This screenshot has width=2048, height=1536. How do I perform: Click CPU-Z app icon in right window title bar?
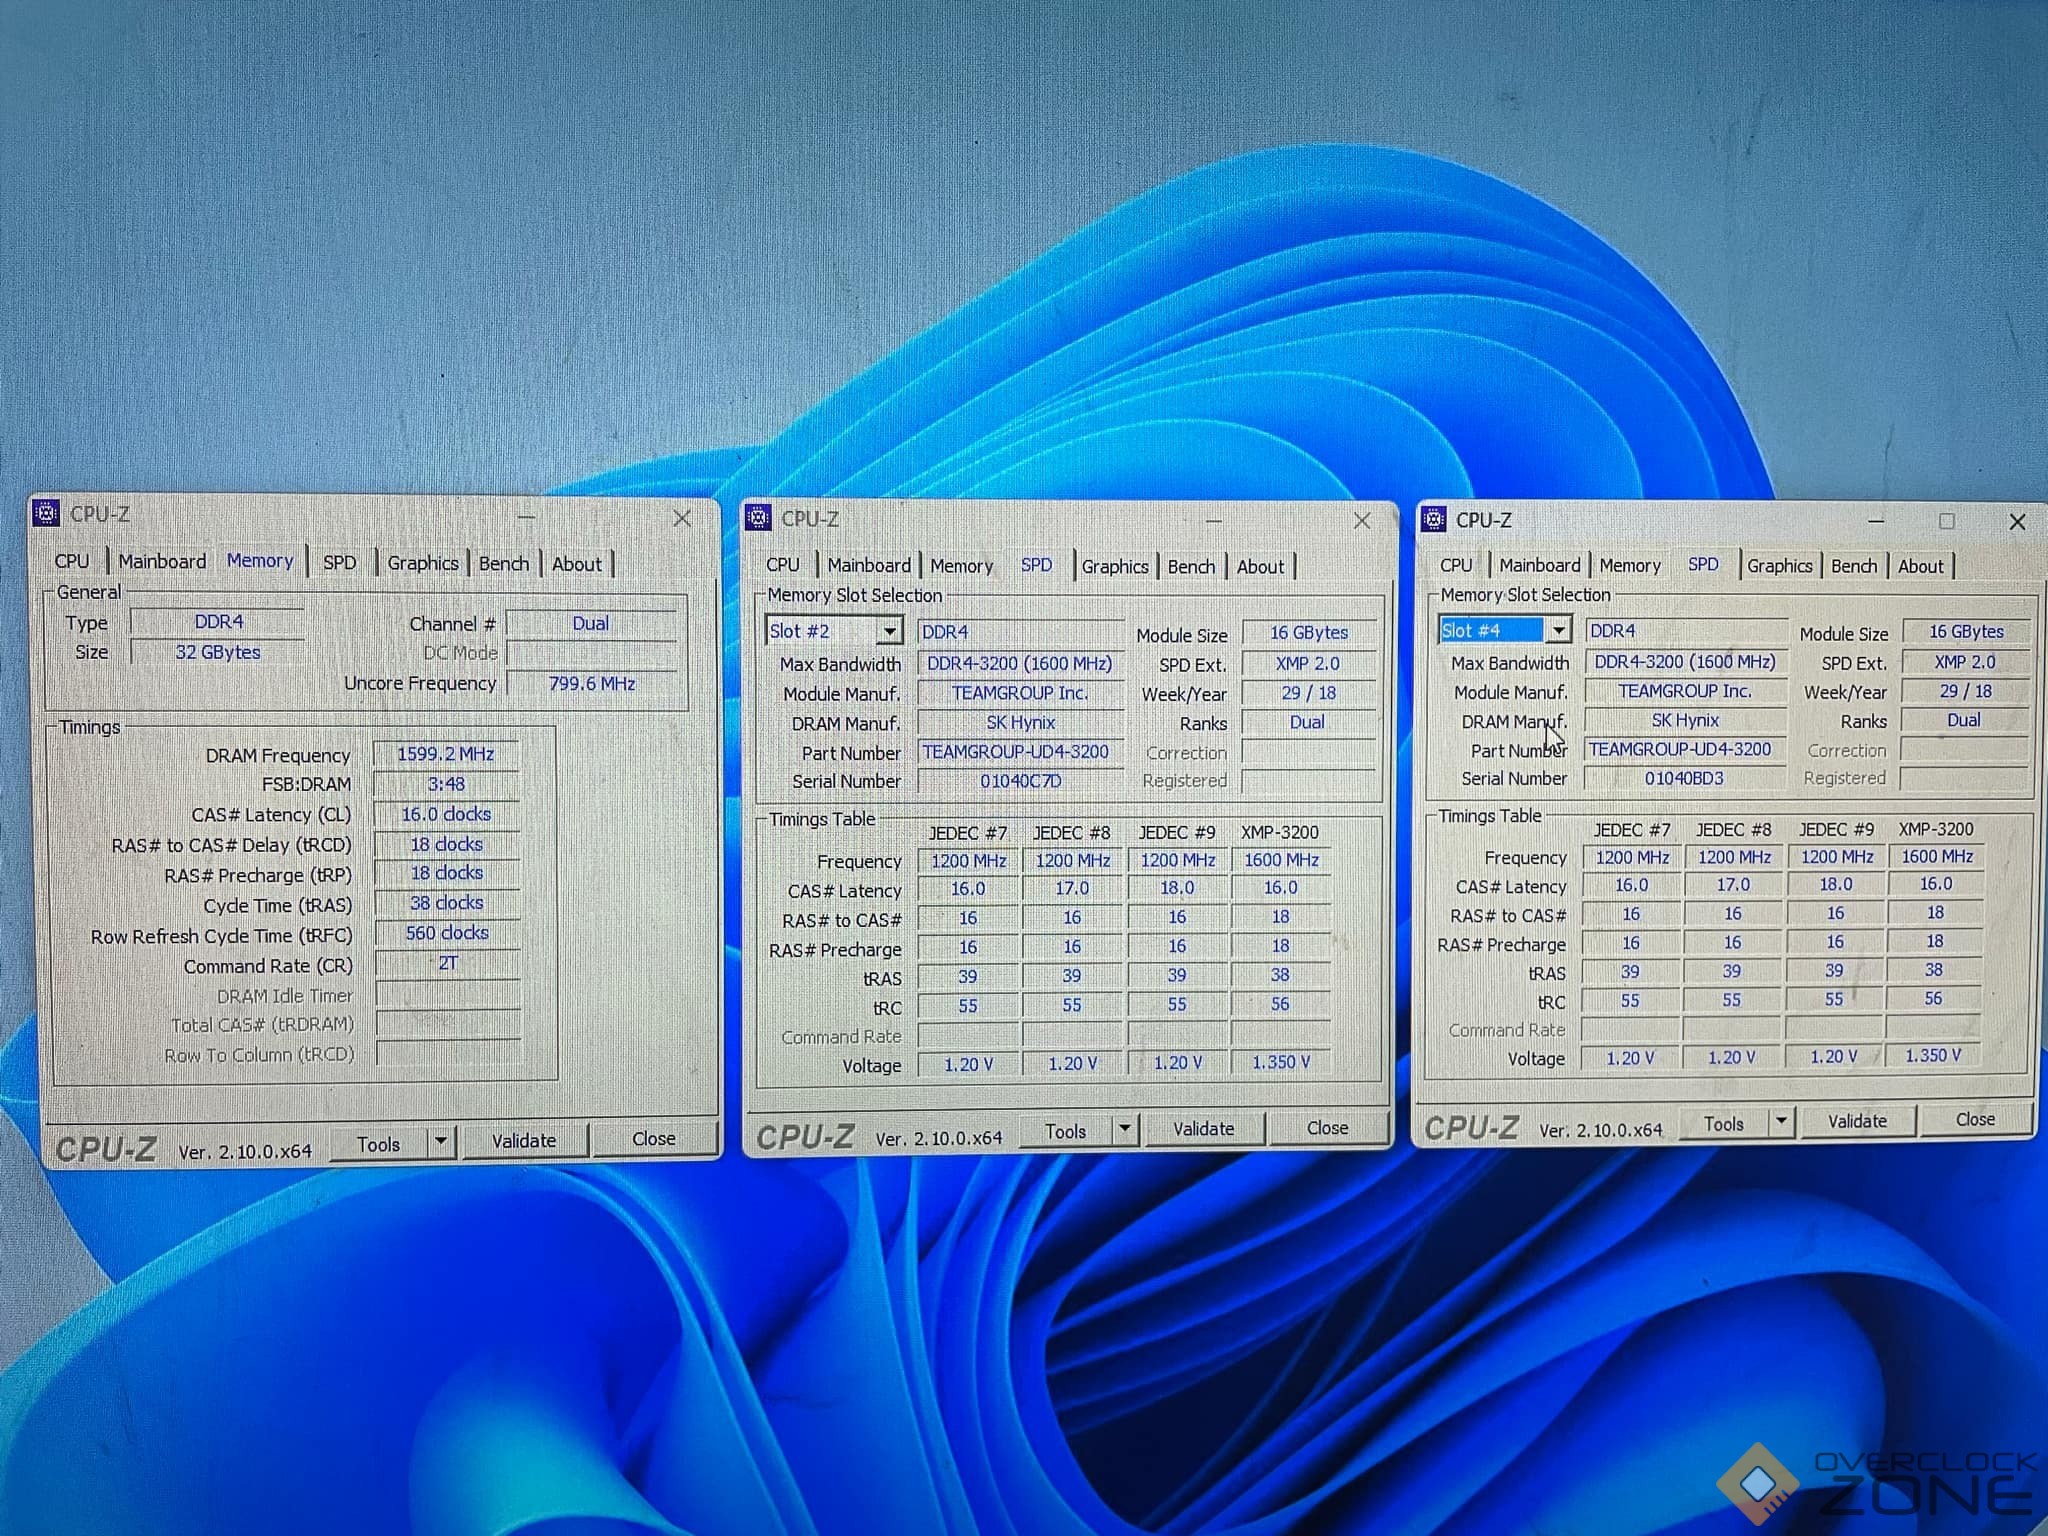(x=1434, y=520)
